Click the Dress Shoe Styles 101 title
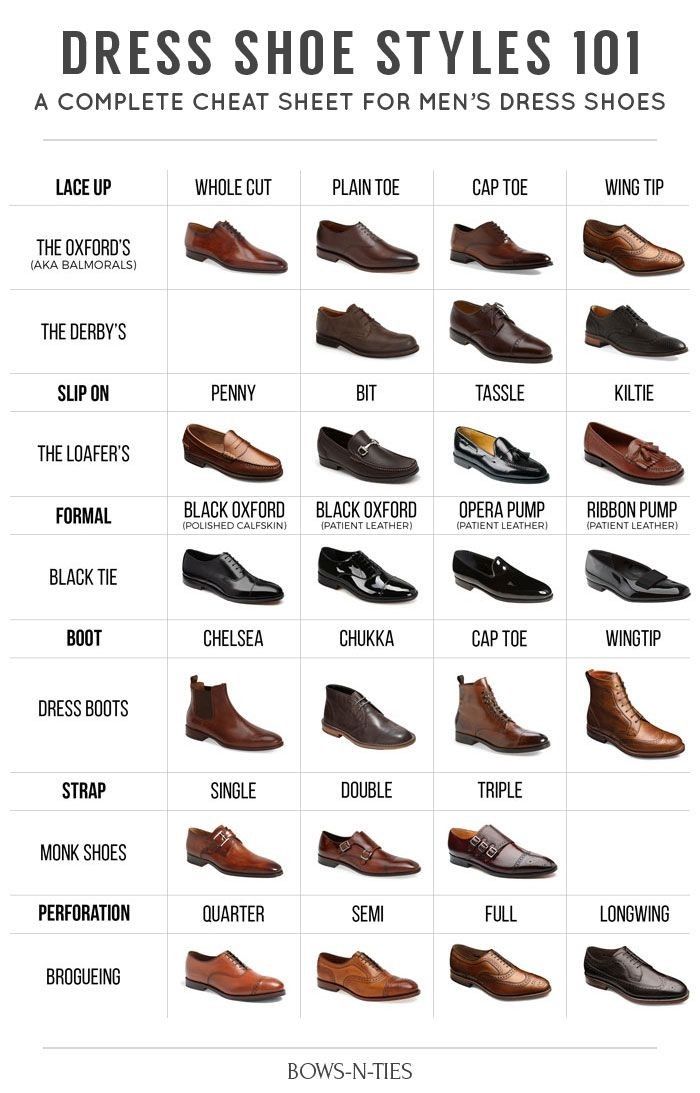The image size is (700, 1093). pos(351,54)
